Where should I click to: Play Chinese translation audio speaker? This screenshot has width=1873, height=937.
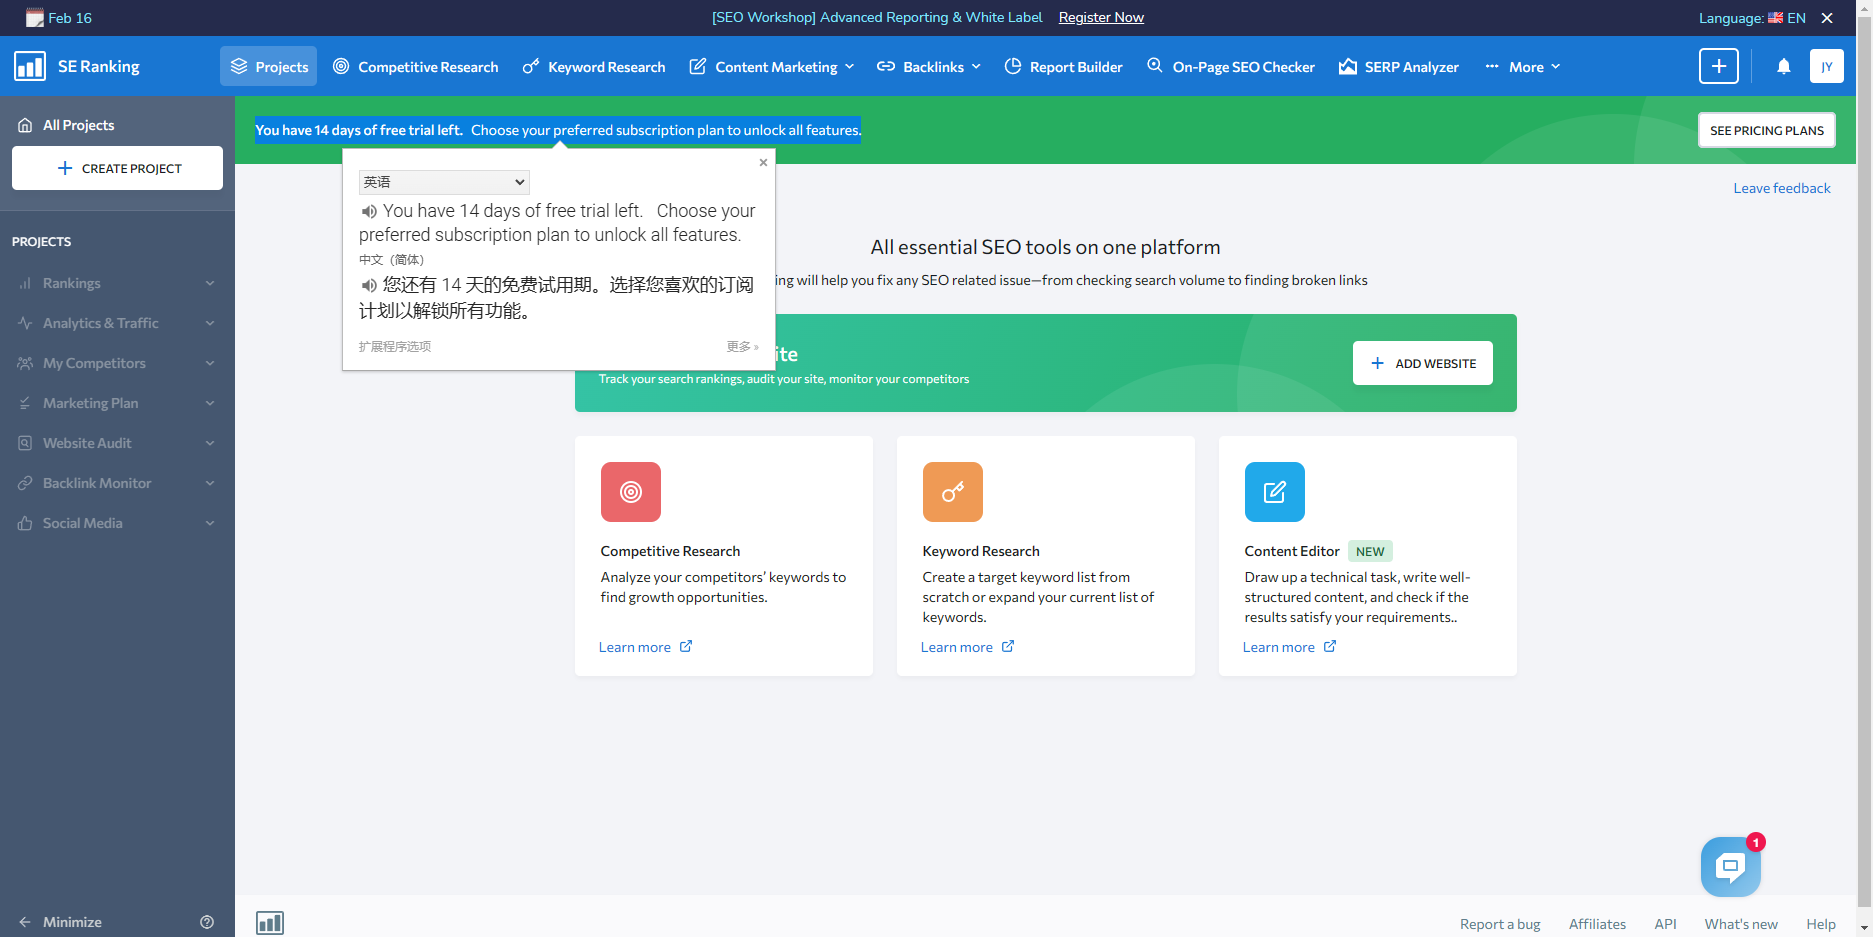(x=369, y=285)
